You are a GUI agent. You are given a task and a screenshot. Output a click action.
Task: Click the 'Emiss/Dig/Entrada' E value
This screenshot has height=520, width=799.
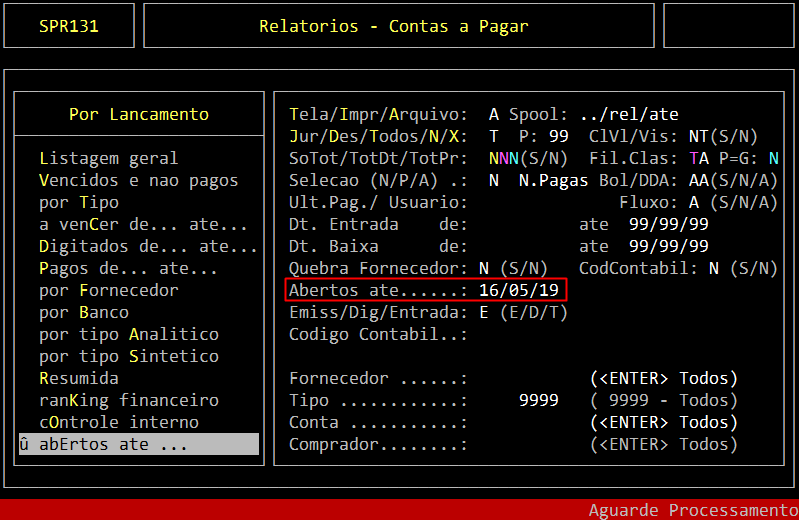(484, 312)
